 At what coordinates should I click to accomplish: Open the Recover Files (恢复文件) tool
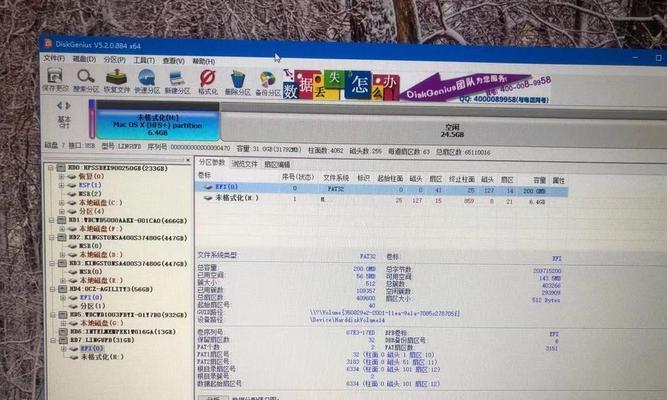116,77
